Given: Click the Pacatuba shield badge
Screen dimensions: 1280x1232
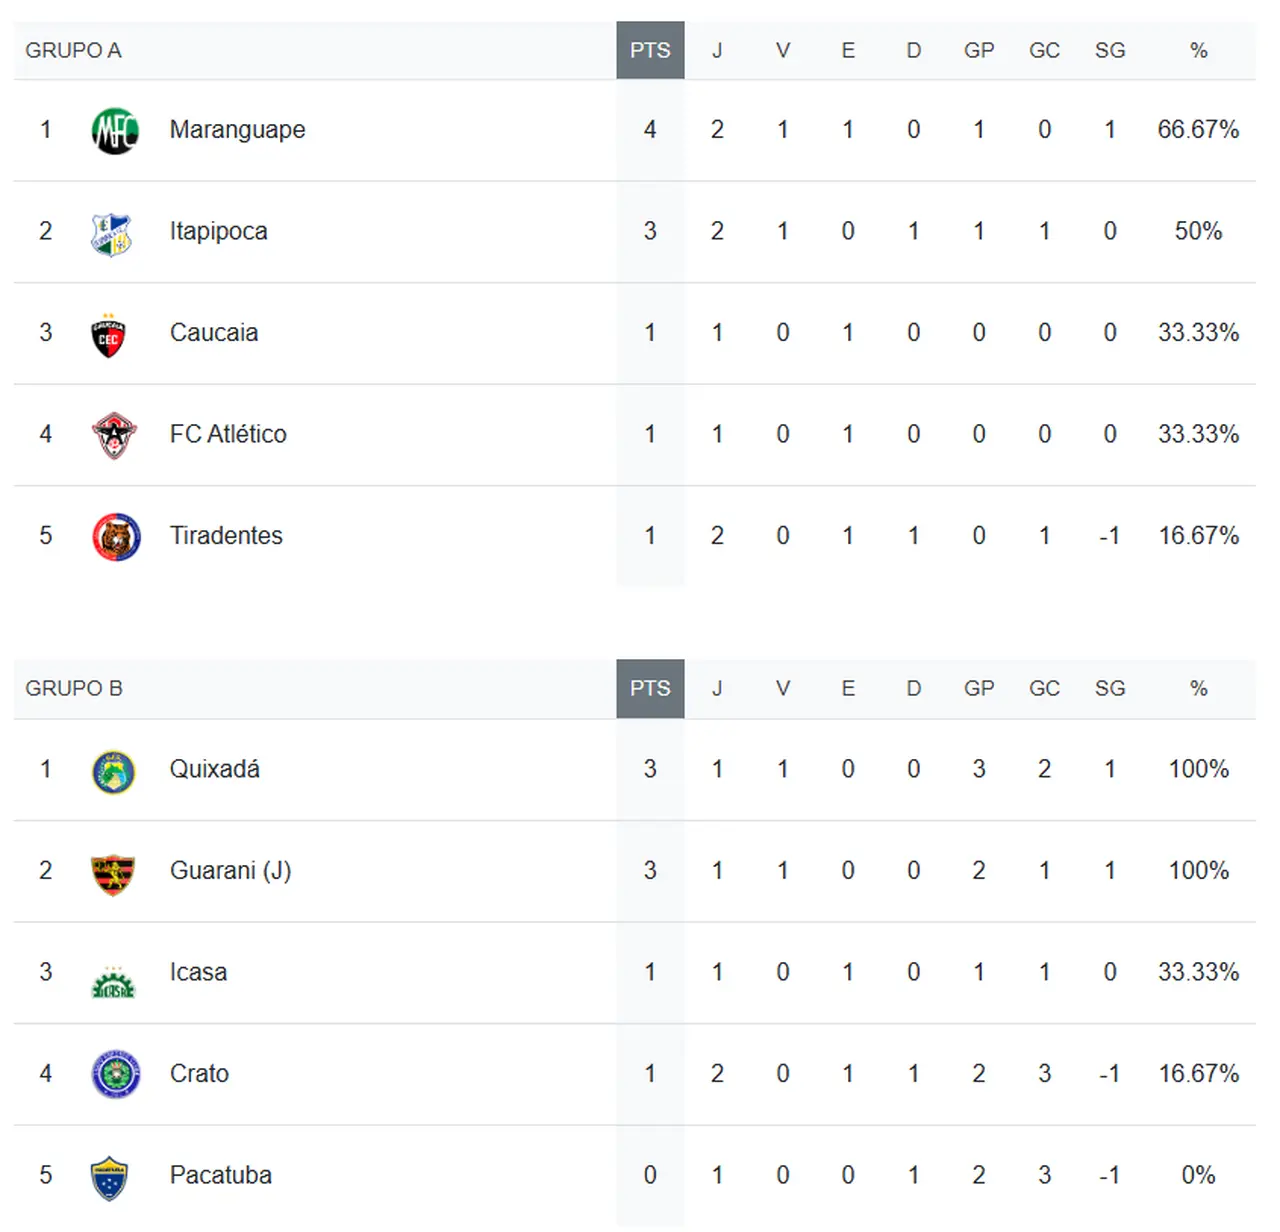Looking at the screenshot, I should pos(109,1177).
